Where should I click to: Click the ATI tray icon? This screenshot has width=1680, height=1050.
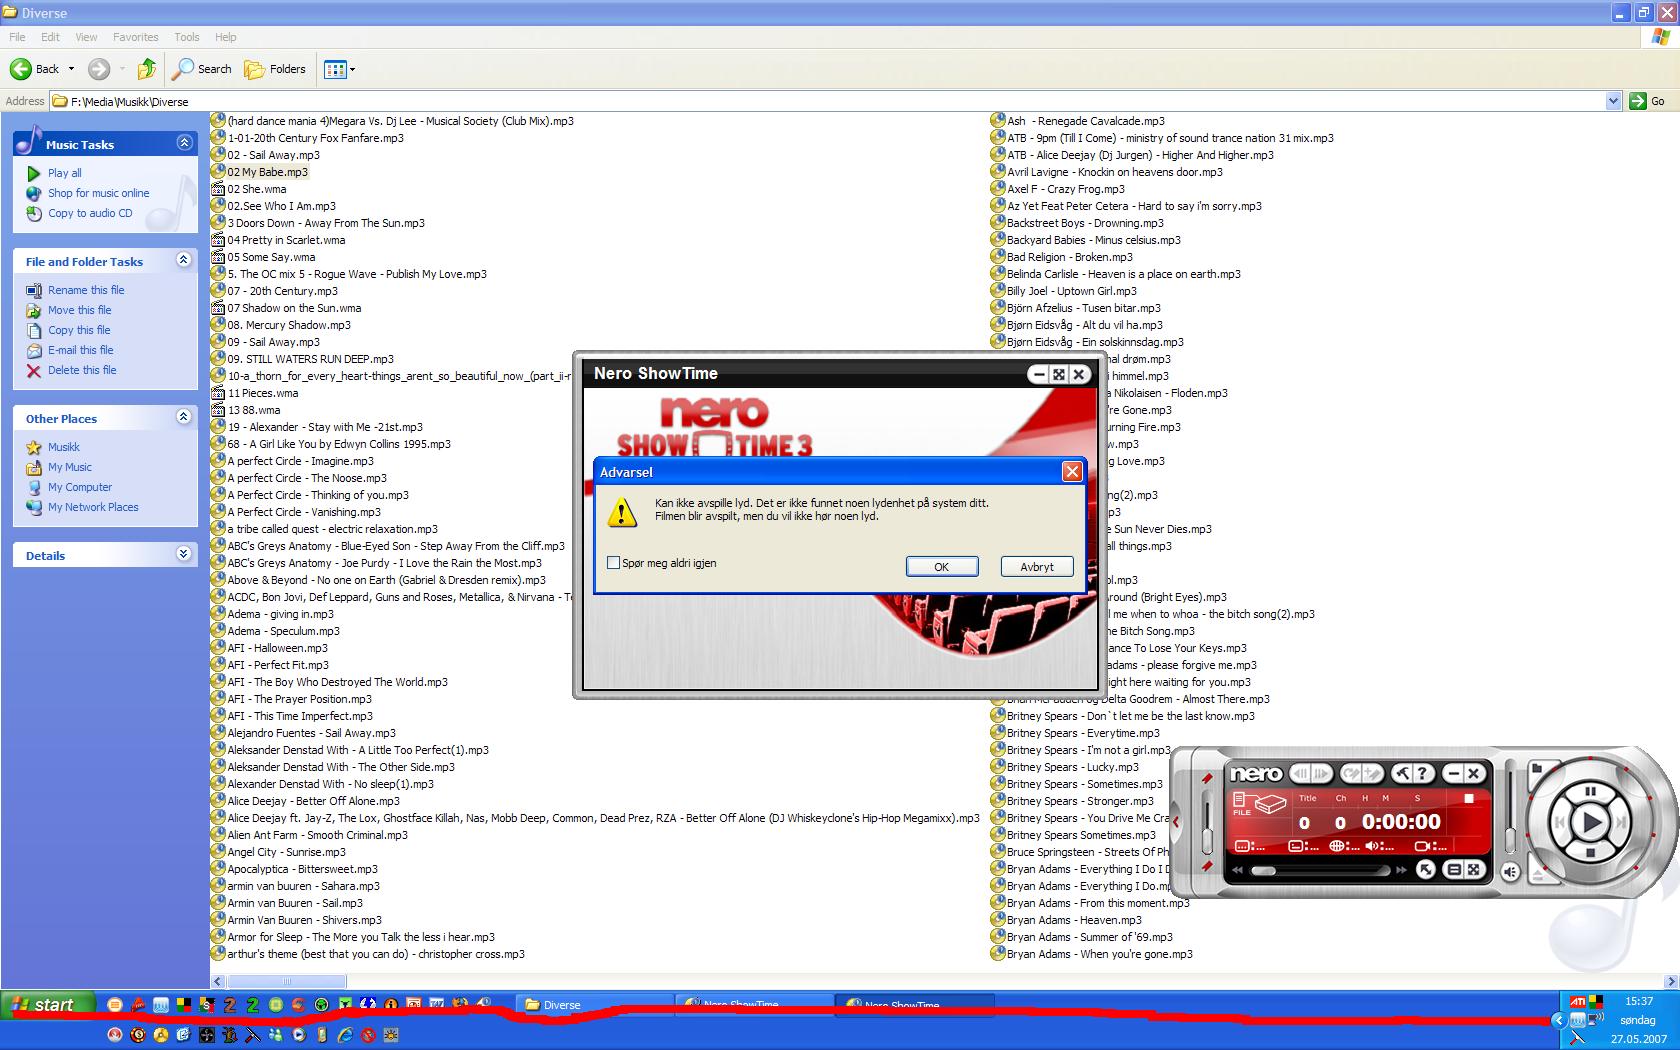click(x=1577, y=1001)
